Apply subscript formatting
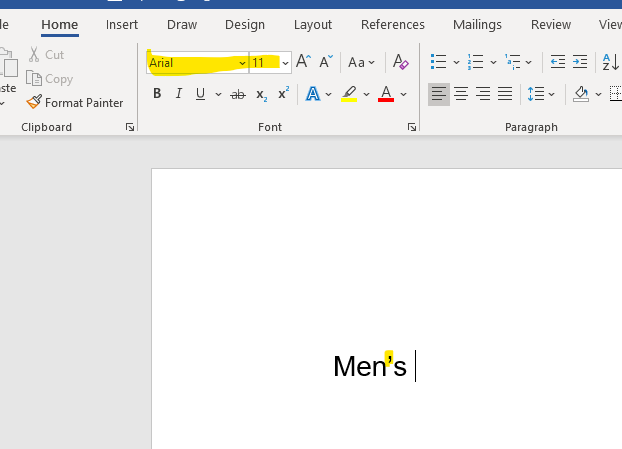 pyautogui.click(x=261, y=94)
